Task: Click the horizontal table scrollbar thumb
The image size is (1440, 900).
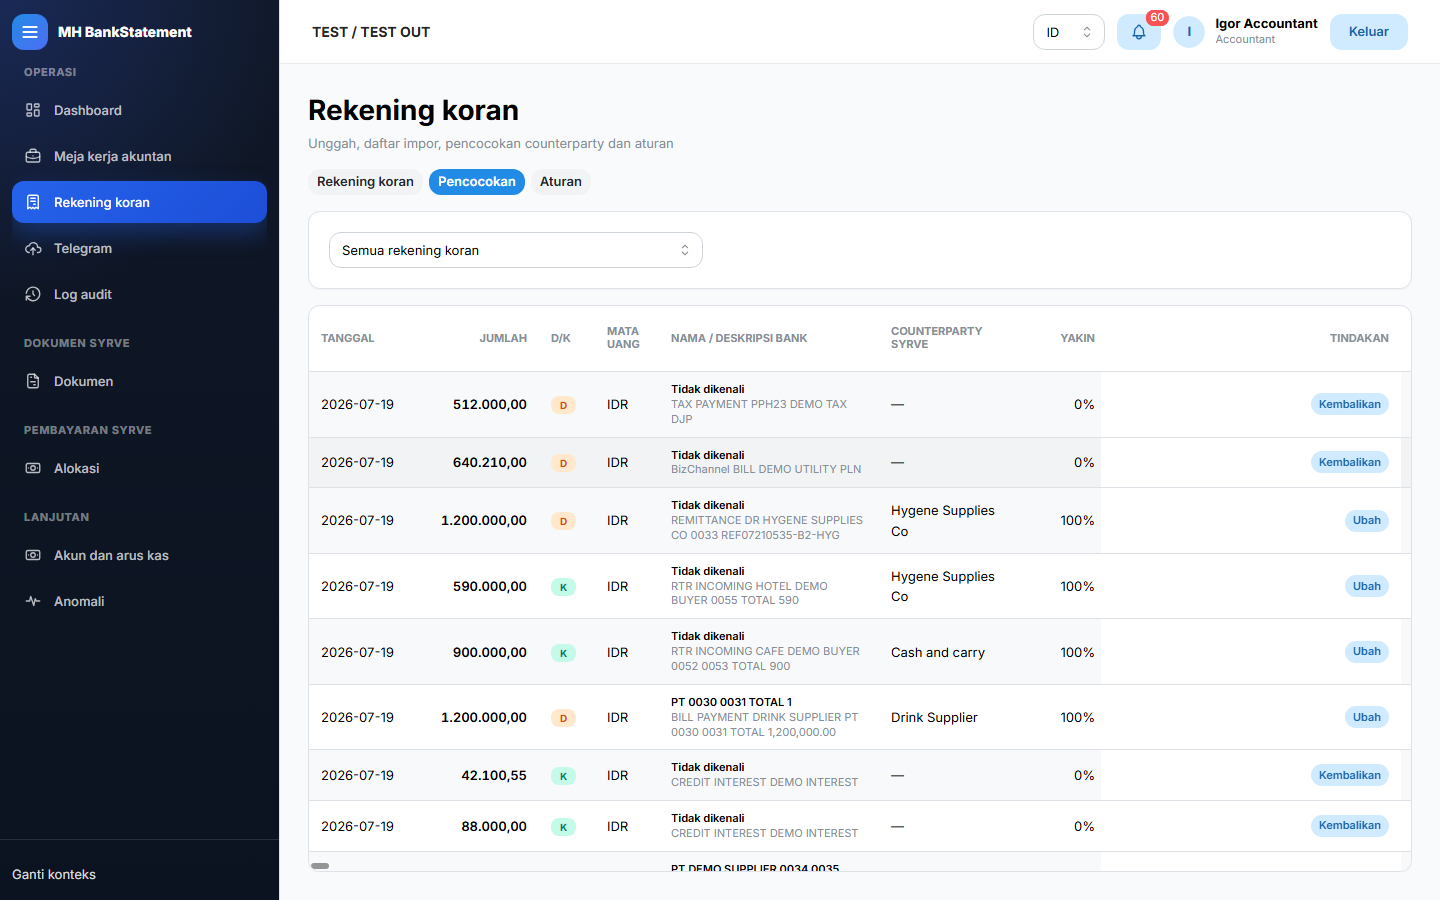Action: 320,866
